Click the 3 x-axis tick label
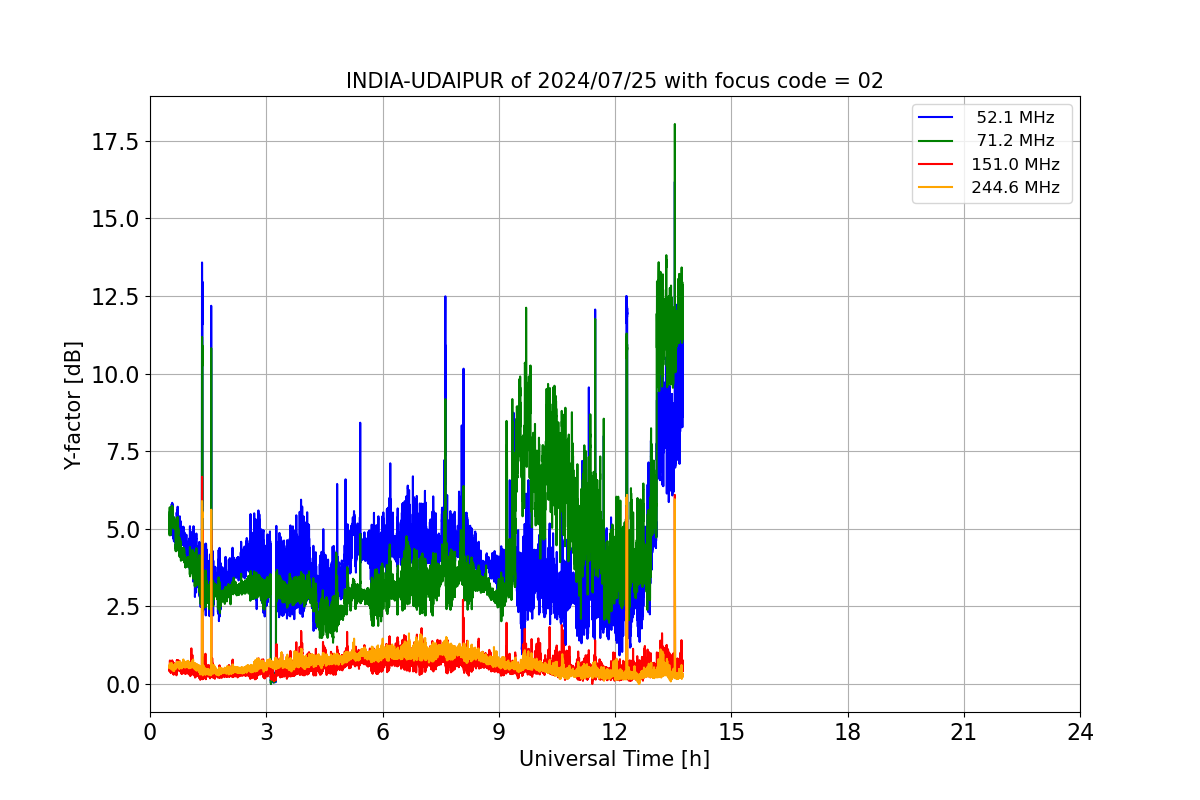Screen dimensions: 1200x800 tap(266, 732)
